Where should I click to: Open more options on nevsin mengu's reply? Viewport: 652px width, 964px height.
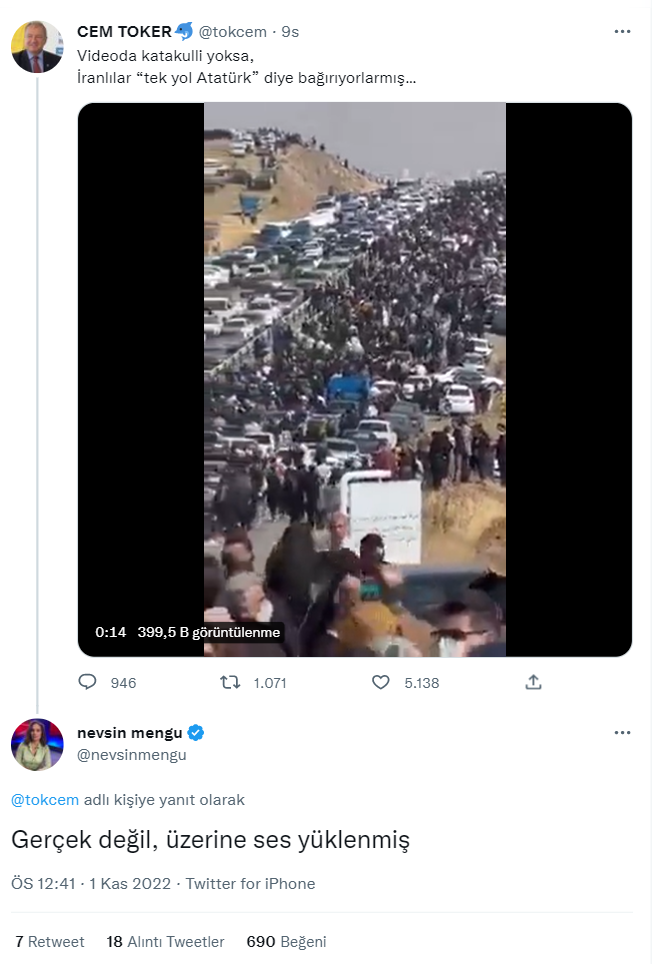pos(621,733)
